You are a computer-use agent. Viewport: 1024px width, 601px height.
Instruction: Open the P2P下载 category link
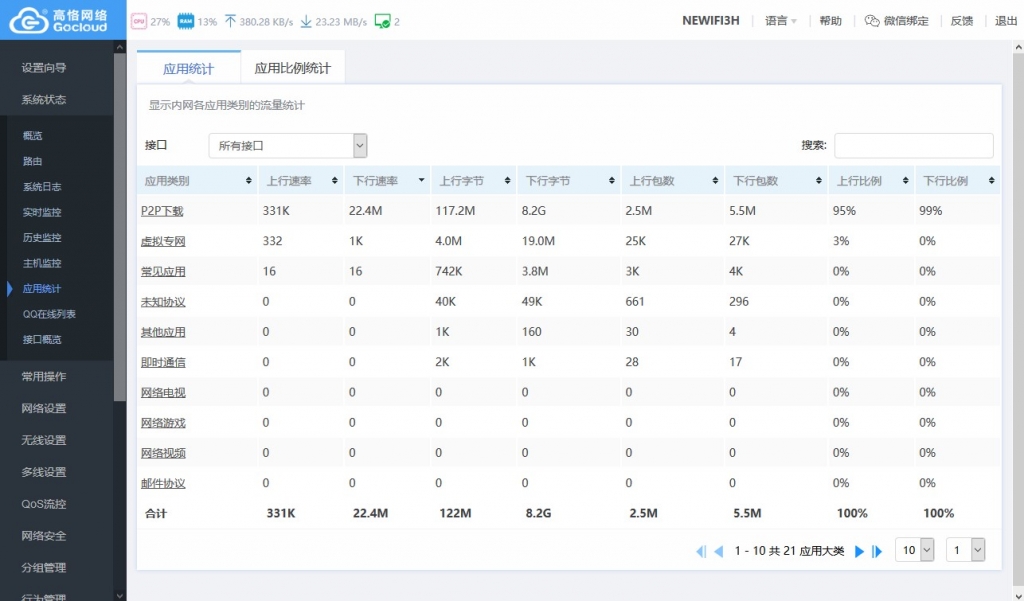(162, 211)
